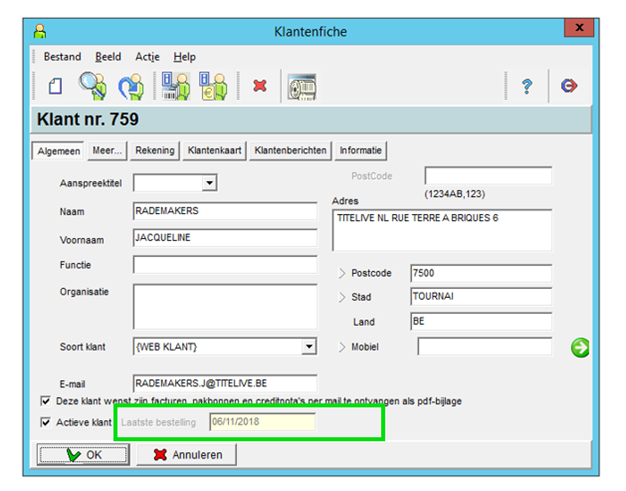Image resolution: width=626 pixels, height=491 pixels.
Task: Open the customer barcode purchases icon
Action: [176, 86]
